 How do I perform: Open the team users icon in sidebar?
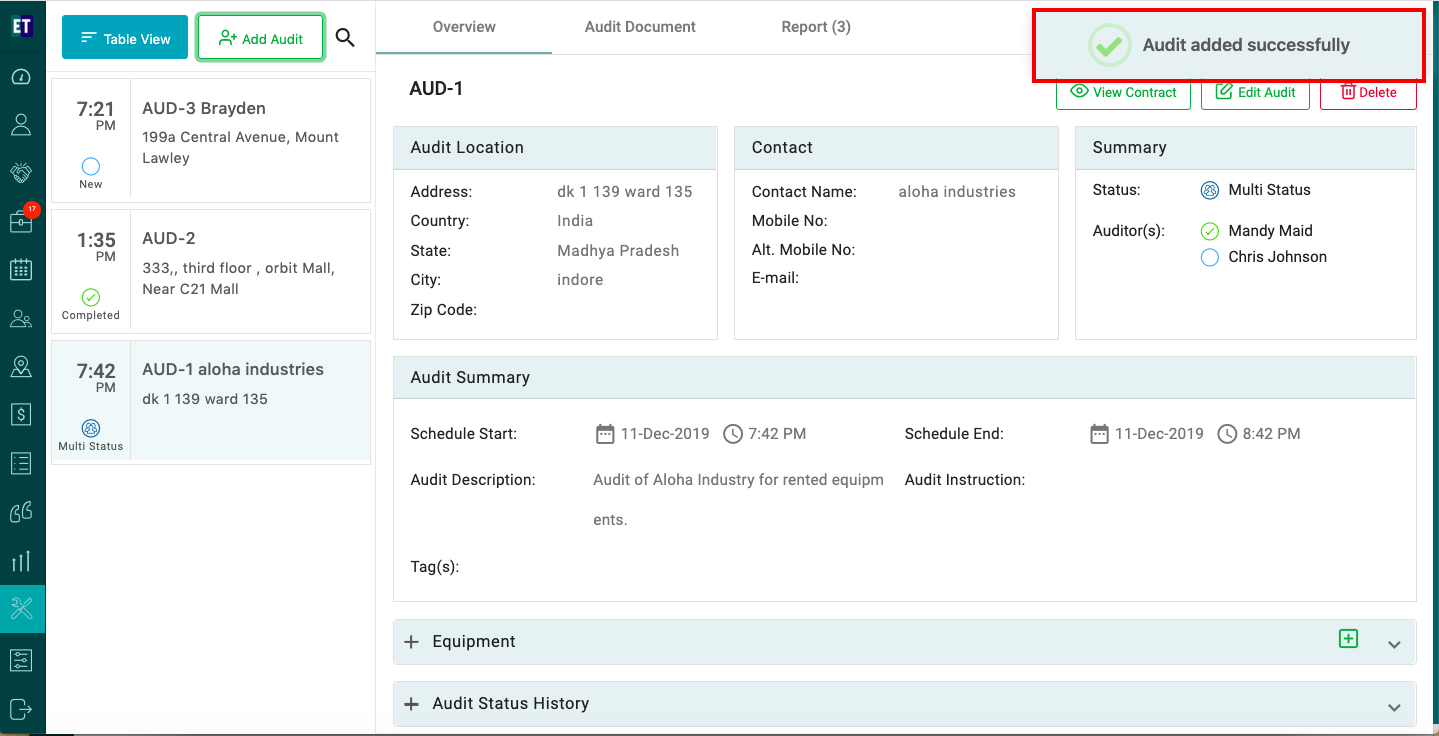click(21, 318)
